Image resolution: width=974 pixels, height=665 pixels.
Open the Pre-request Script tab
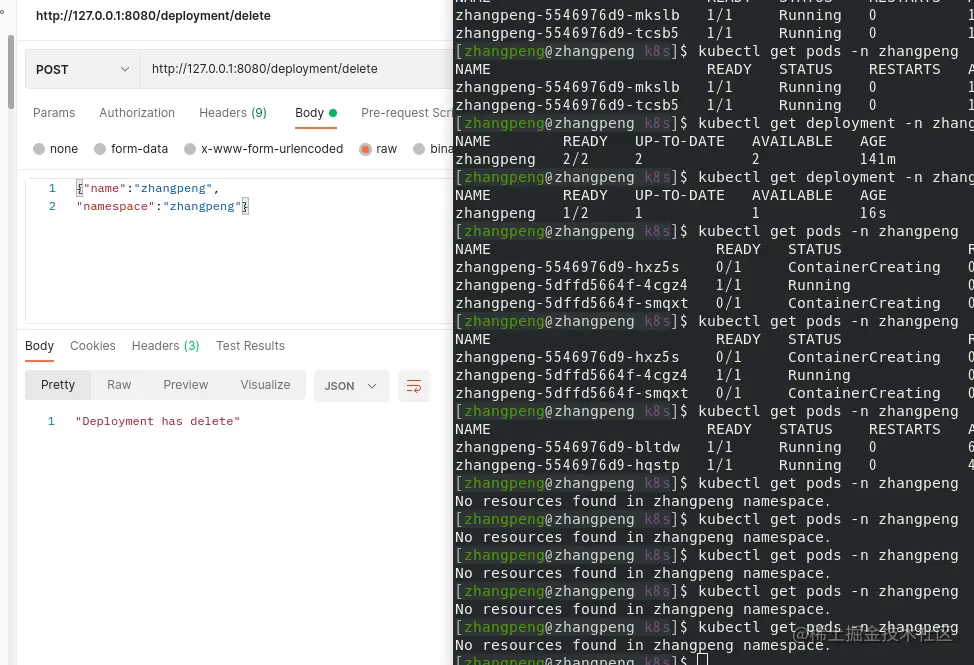[407, 113]
